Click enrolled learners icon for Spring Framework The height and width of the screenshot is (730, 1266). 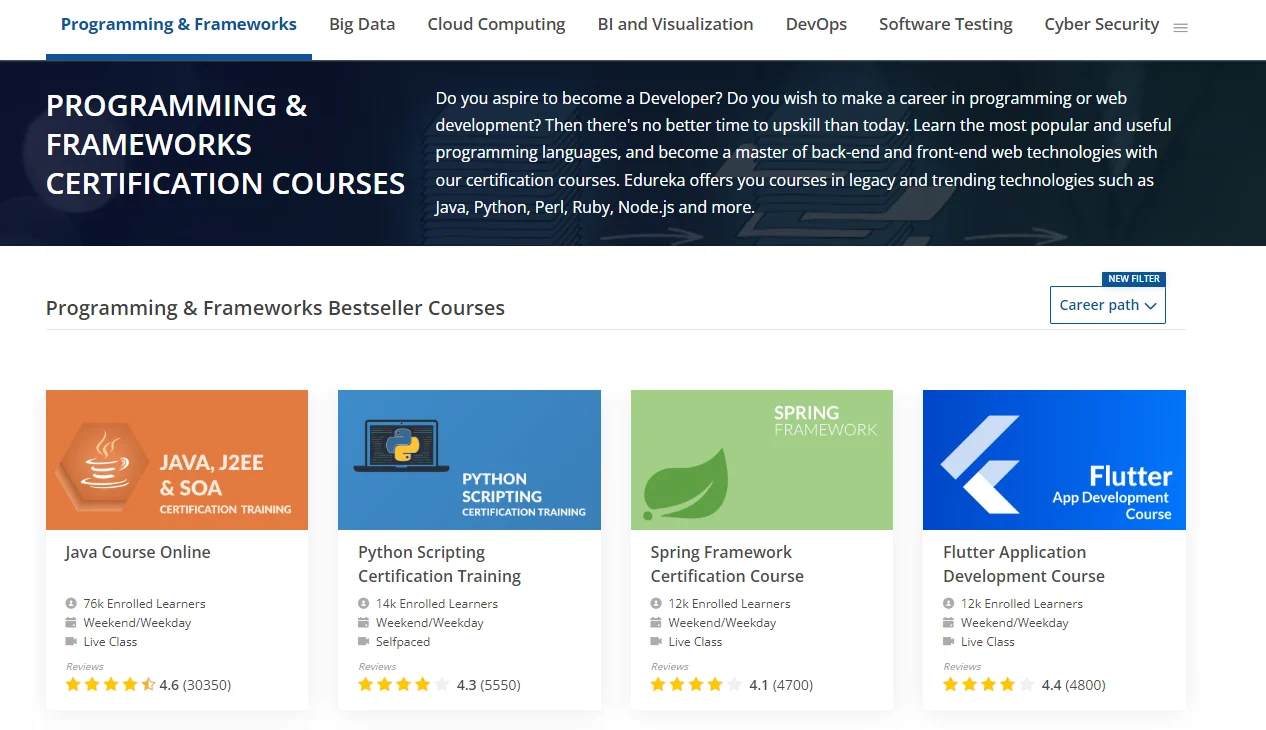click(x=656, y=604)
